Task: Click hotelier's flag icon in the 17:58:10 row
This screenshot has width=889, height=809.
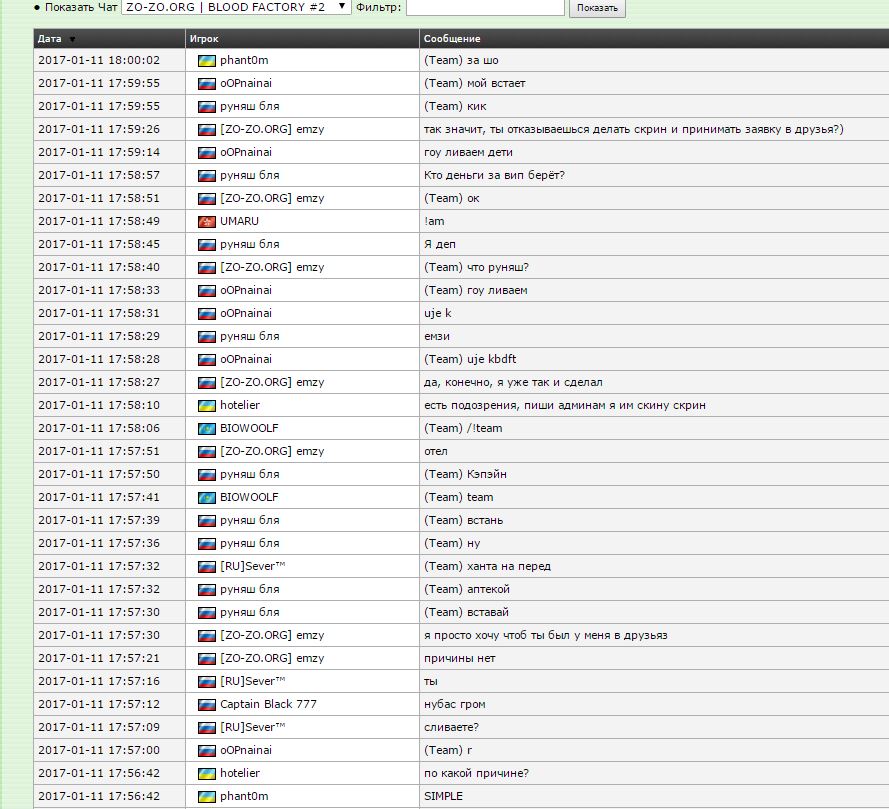Action: point(207,405)
